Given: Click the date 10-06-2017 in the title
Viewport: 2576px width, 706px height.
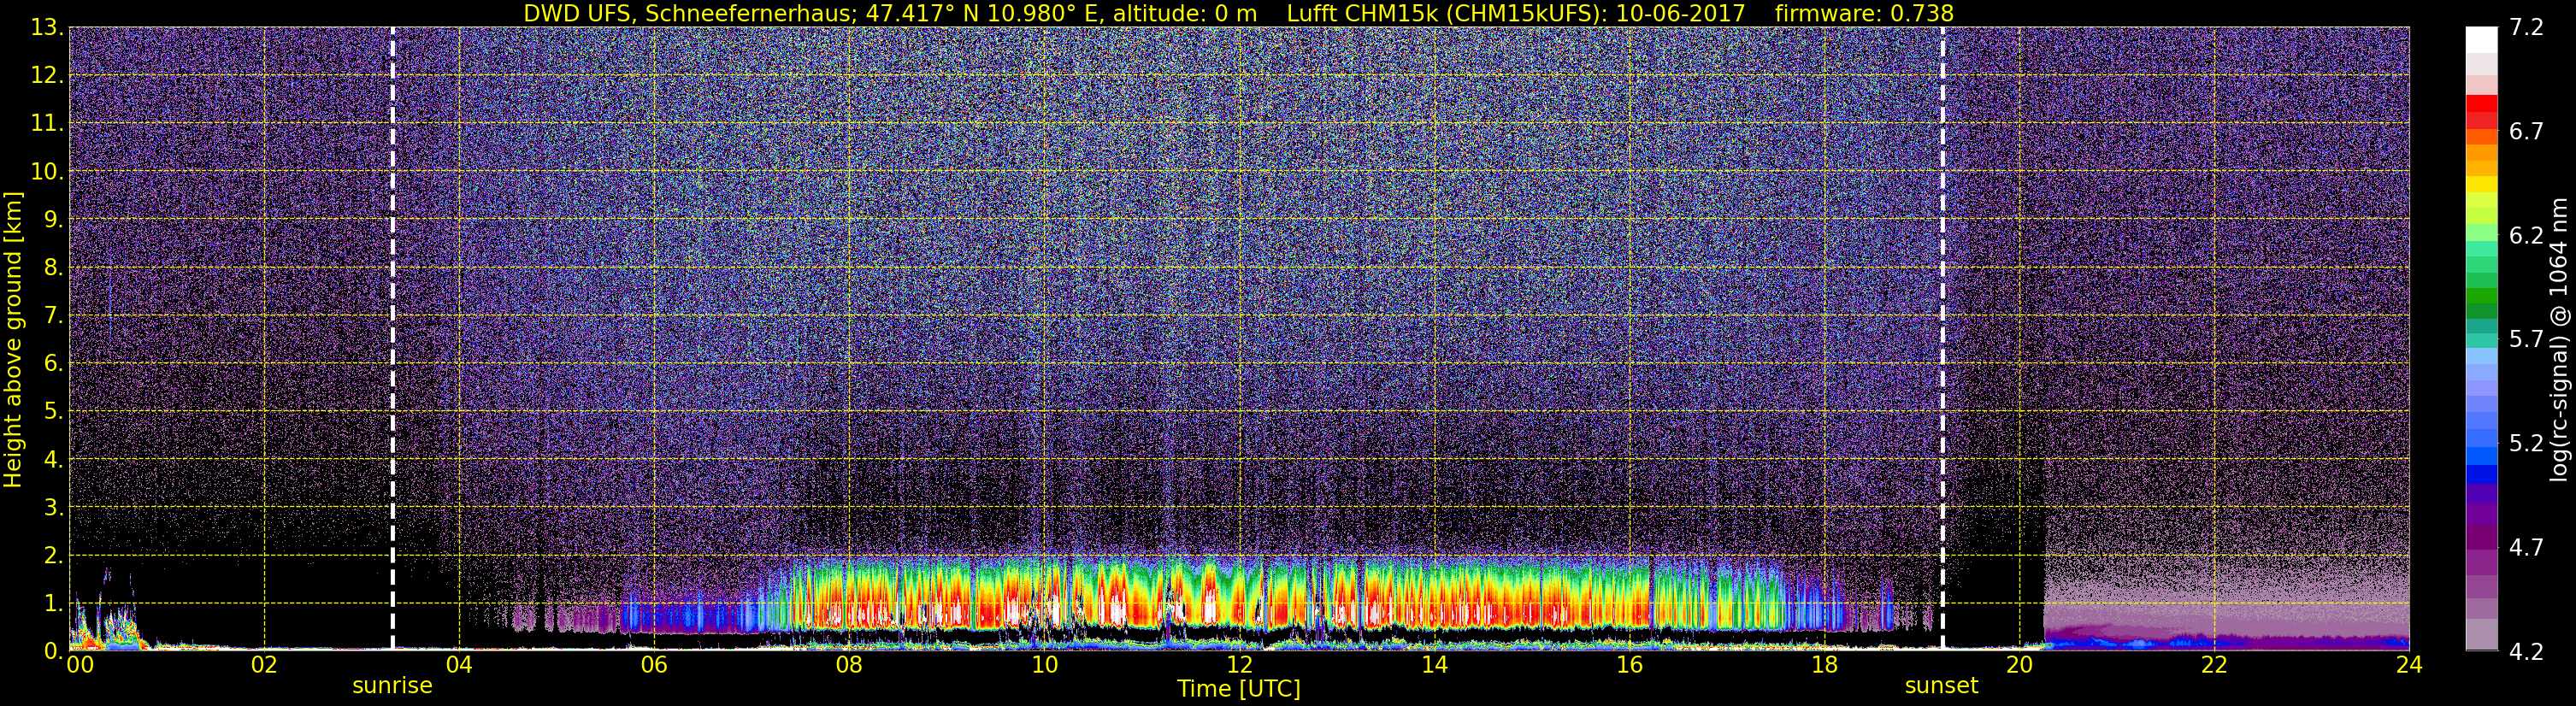Looking at the screenshot, I should coord(1680,13).
